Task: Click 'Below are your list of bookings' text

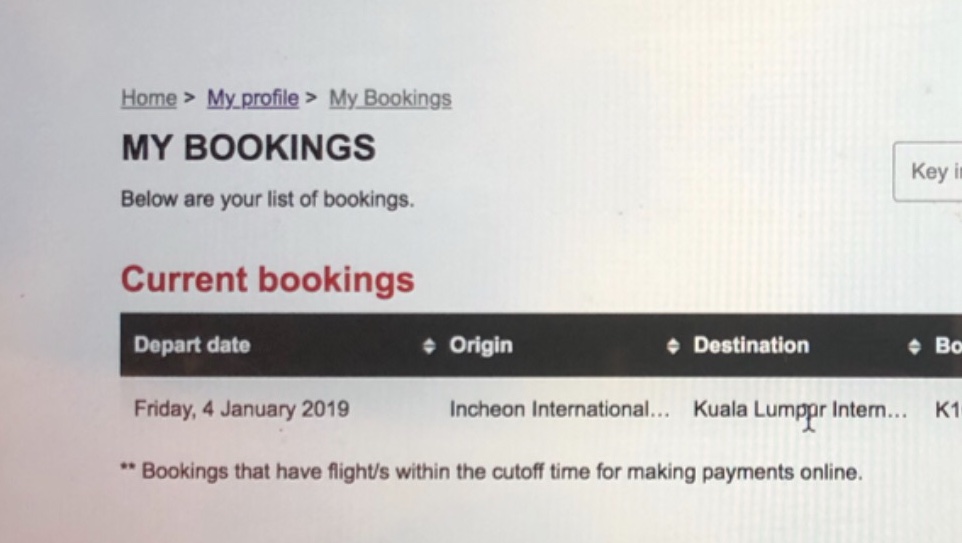Action: coord(267,199)
